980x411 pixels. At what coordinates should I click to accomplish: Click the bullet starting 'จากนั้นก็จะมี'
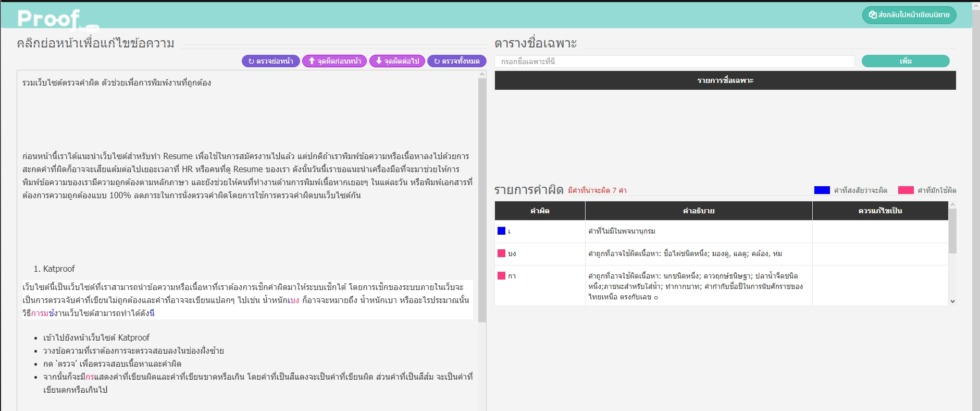click(x=258, y=383)
